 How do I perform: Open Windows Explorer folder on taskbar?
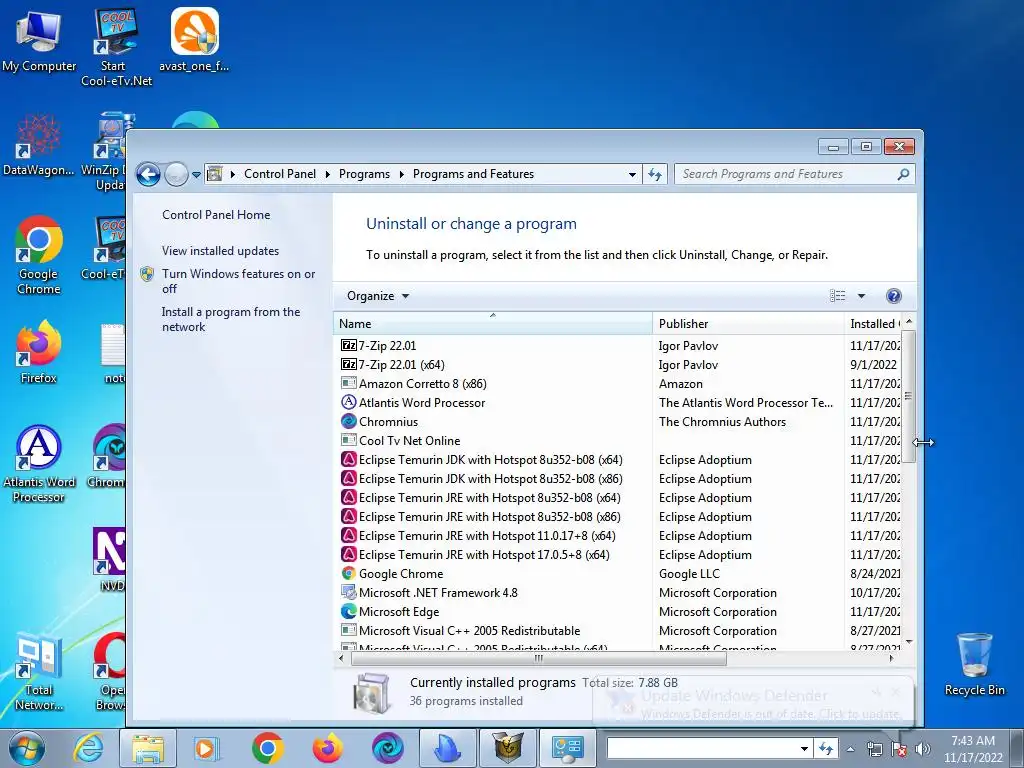148,748
